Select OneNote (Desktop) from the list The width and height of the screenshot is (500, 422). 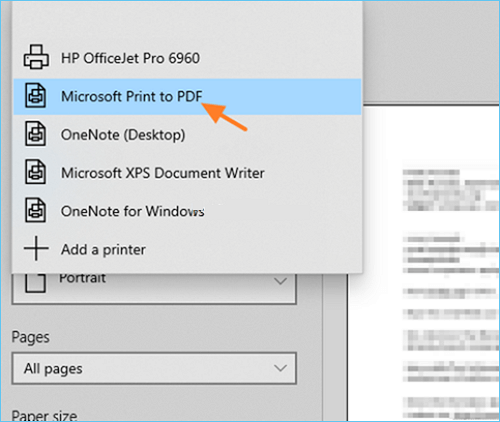click(187, 135)
